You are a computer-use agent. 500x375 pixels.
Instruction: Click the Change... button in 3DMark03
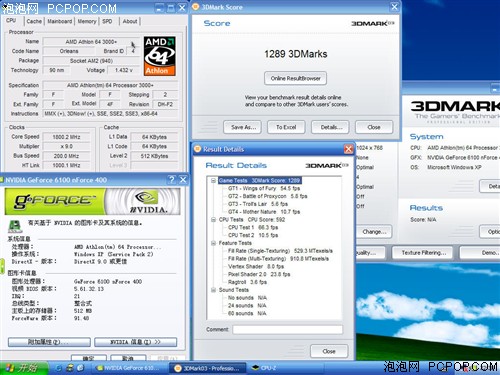coord(374,232)
